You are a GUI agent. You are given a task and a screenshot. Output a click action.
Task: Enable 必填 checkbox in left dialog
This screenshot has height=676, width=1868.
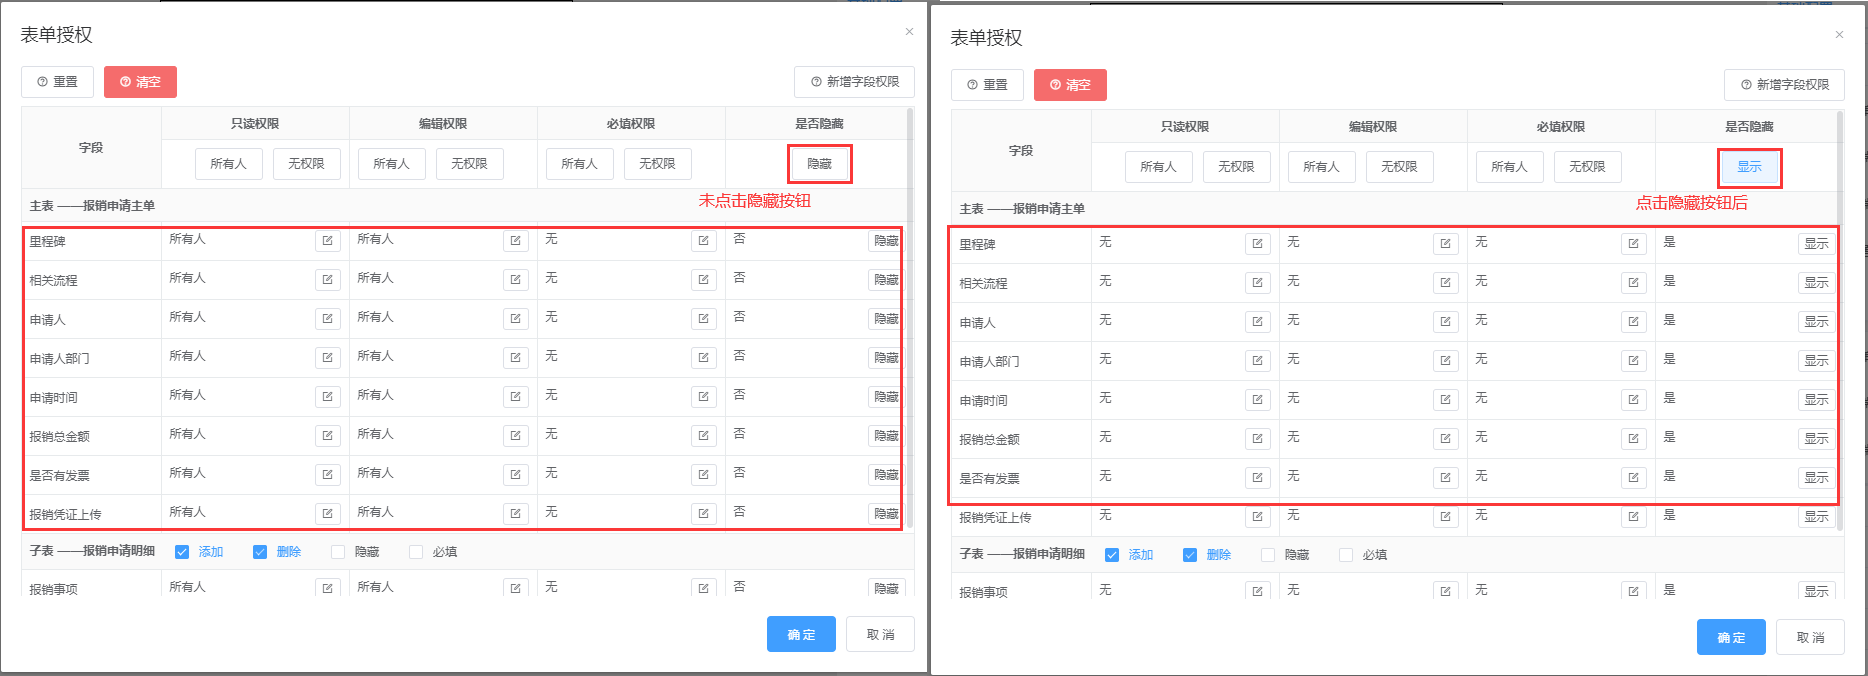pos(416,552)
